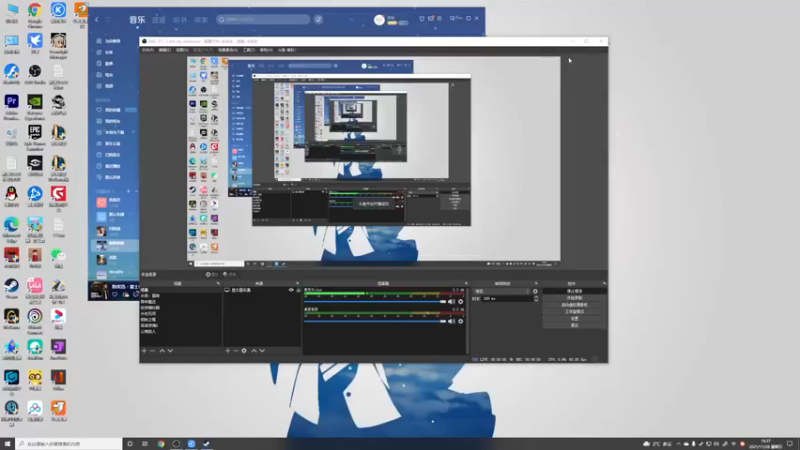
Task: Switch to Kugou 直播 tab
Action: click(x=159, y=20)
